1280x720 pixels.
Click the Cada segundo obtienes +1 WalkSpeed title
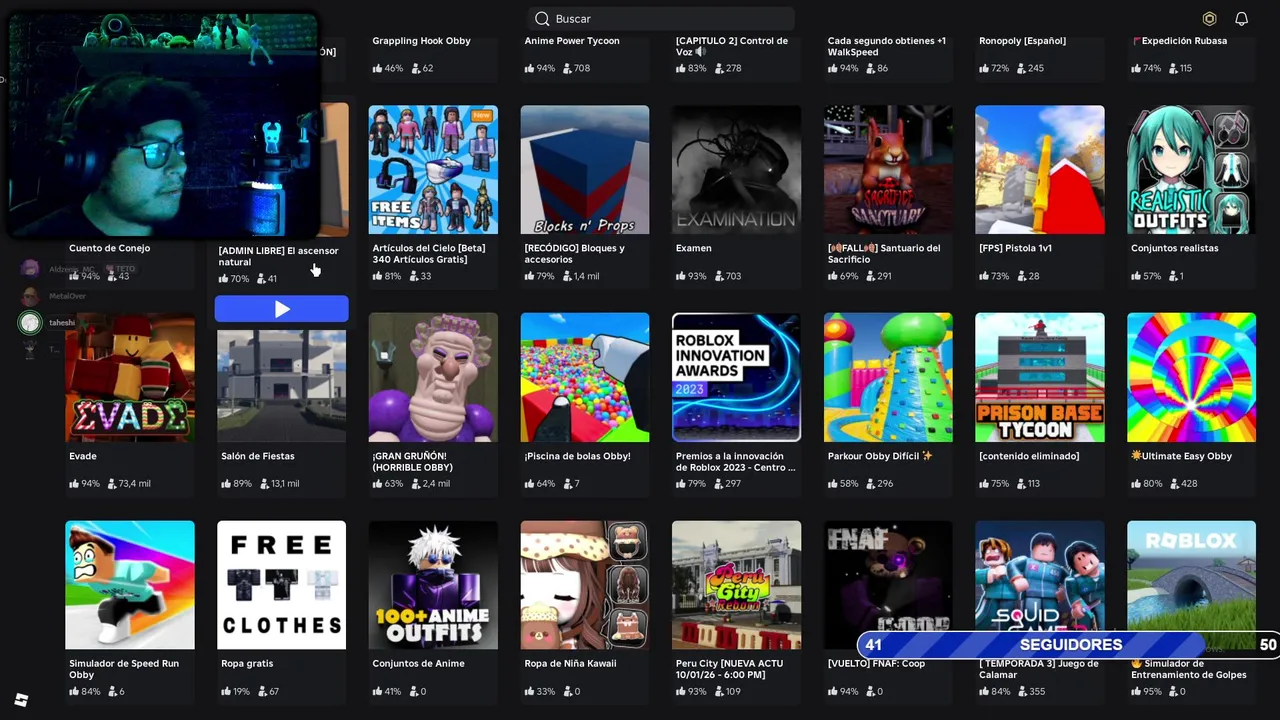886,46
